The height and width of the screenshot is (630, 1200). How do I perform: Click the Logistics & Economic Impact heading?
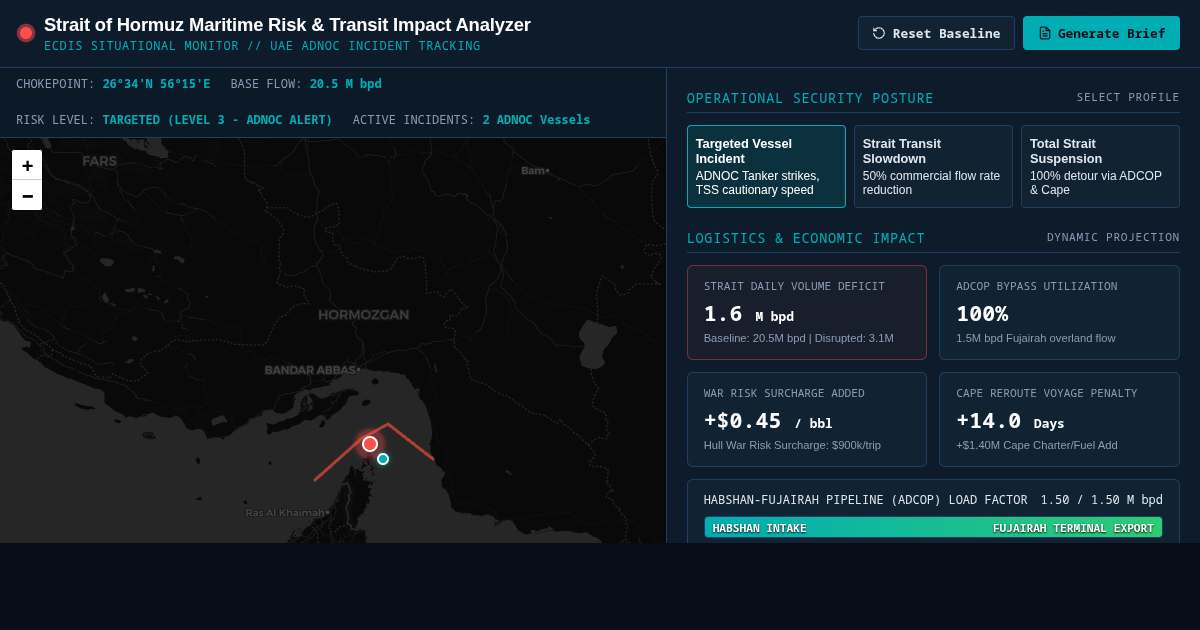pyautogui.click(x=806, y=238)
